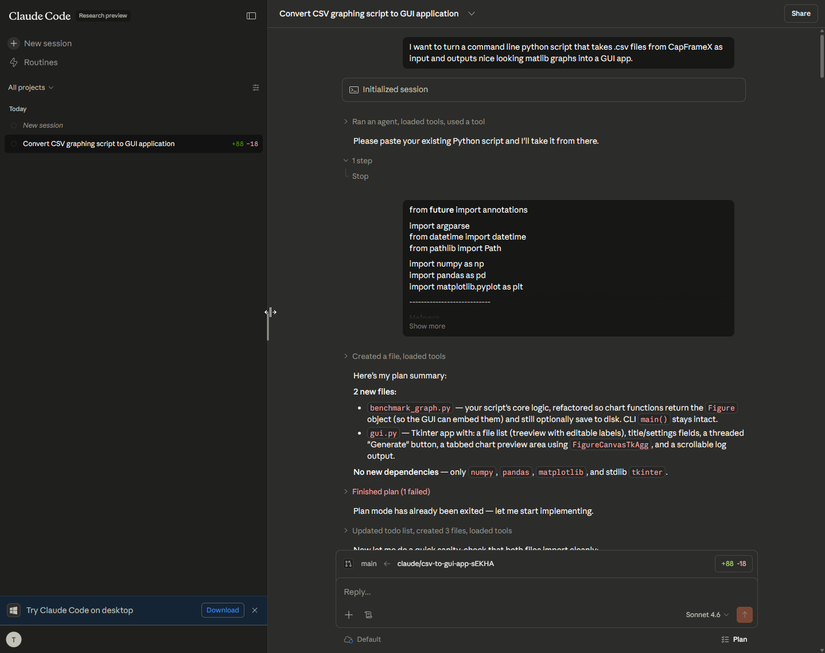Open the 'Convert CSV graphing script' session

point(99,144)
